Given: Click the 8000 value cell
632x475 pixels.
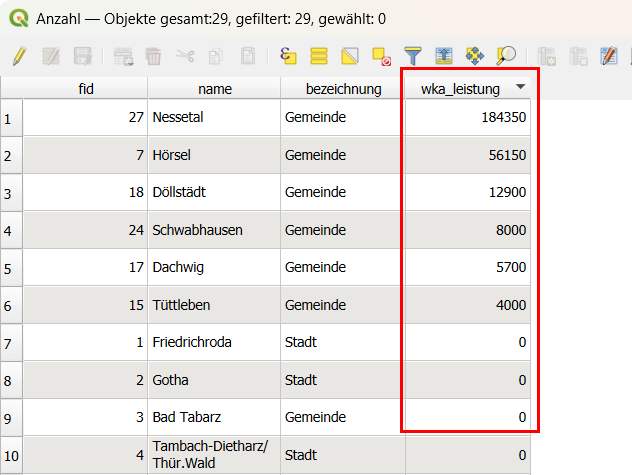Looking at the screenshot, I should [x=468, y=230].
